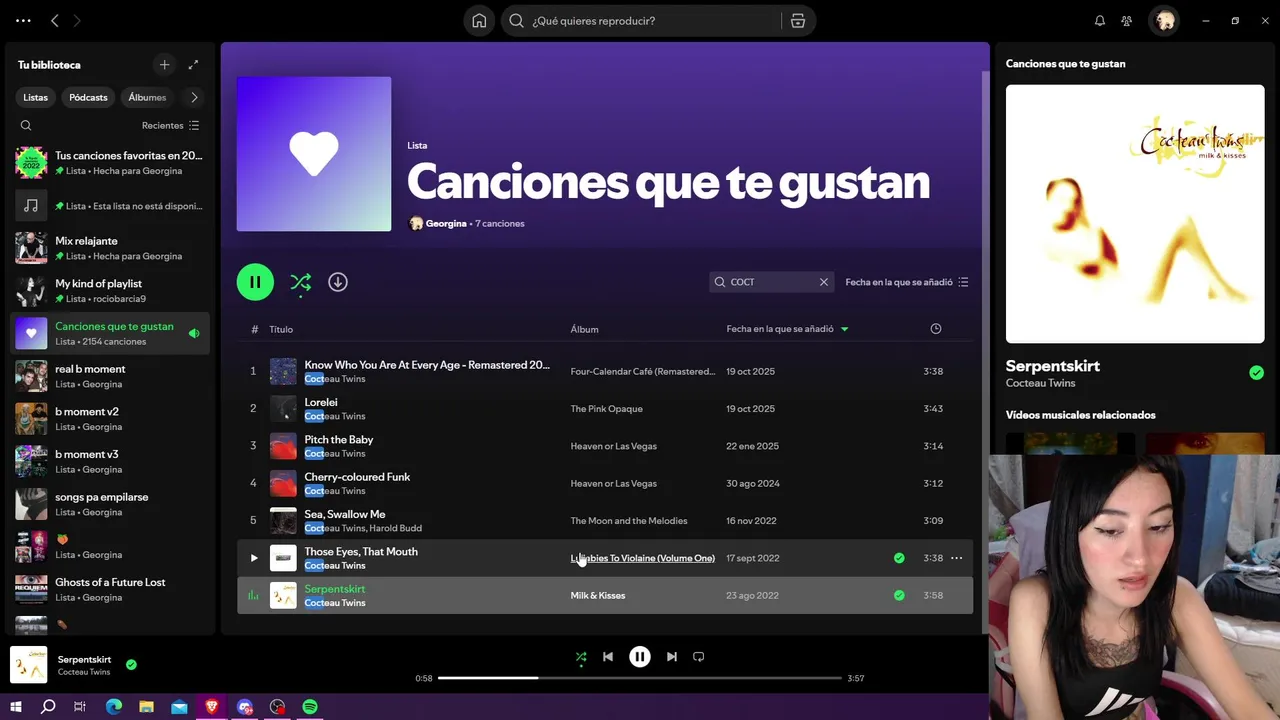
Task: Open Brave browser from the taskbar
Action: pyautogui.click(x=212, y=707)
